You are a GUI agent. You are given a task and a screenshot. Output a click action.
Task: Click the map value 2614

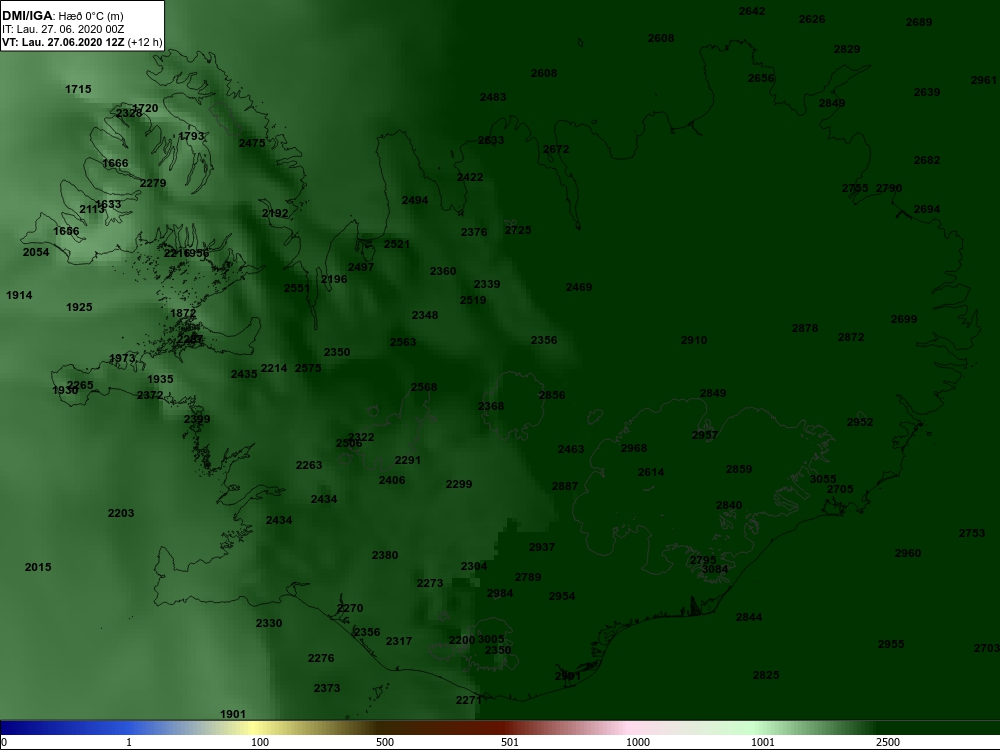651,473
